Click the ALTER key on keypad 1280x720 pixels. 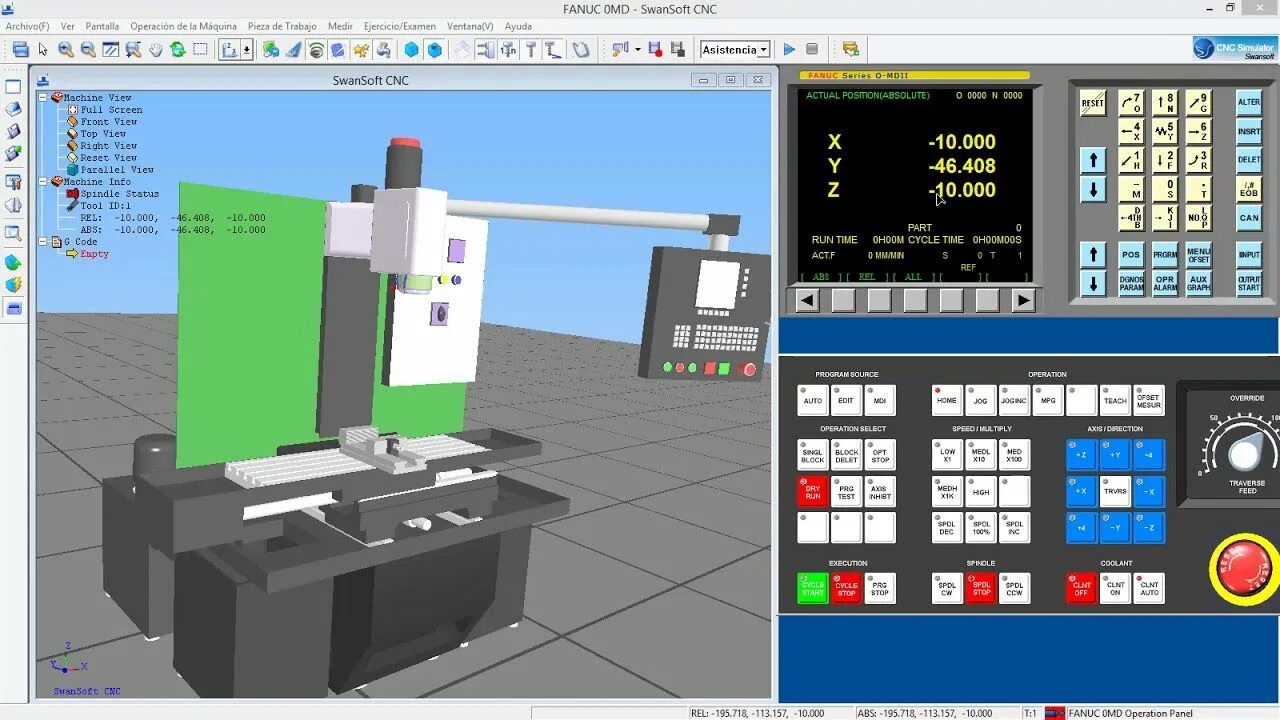[x=1249, y=103]
